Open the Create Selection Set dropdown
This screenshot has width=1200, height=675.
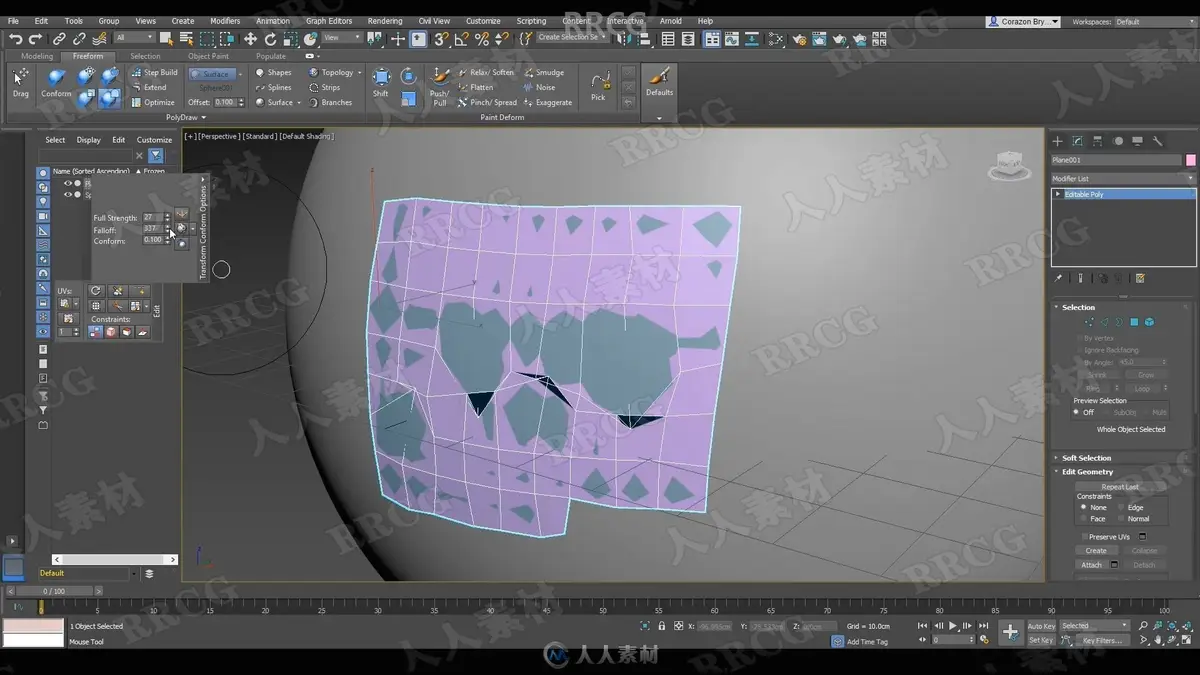point(573,38)
